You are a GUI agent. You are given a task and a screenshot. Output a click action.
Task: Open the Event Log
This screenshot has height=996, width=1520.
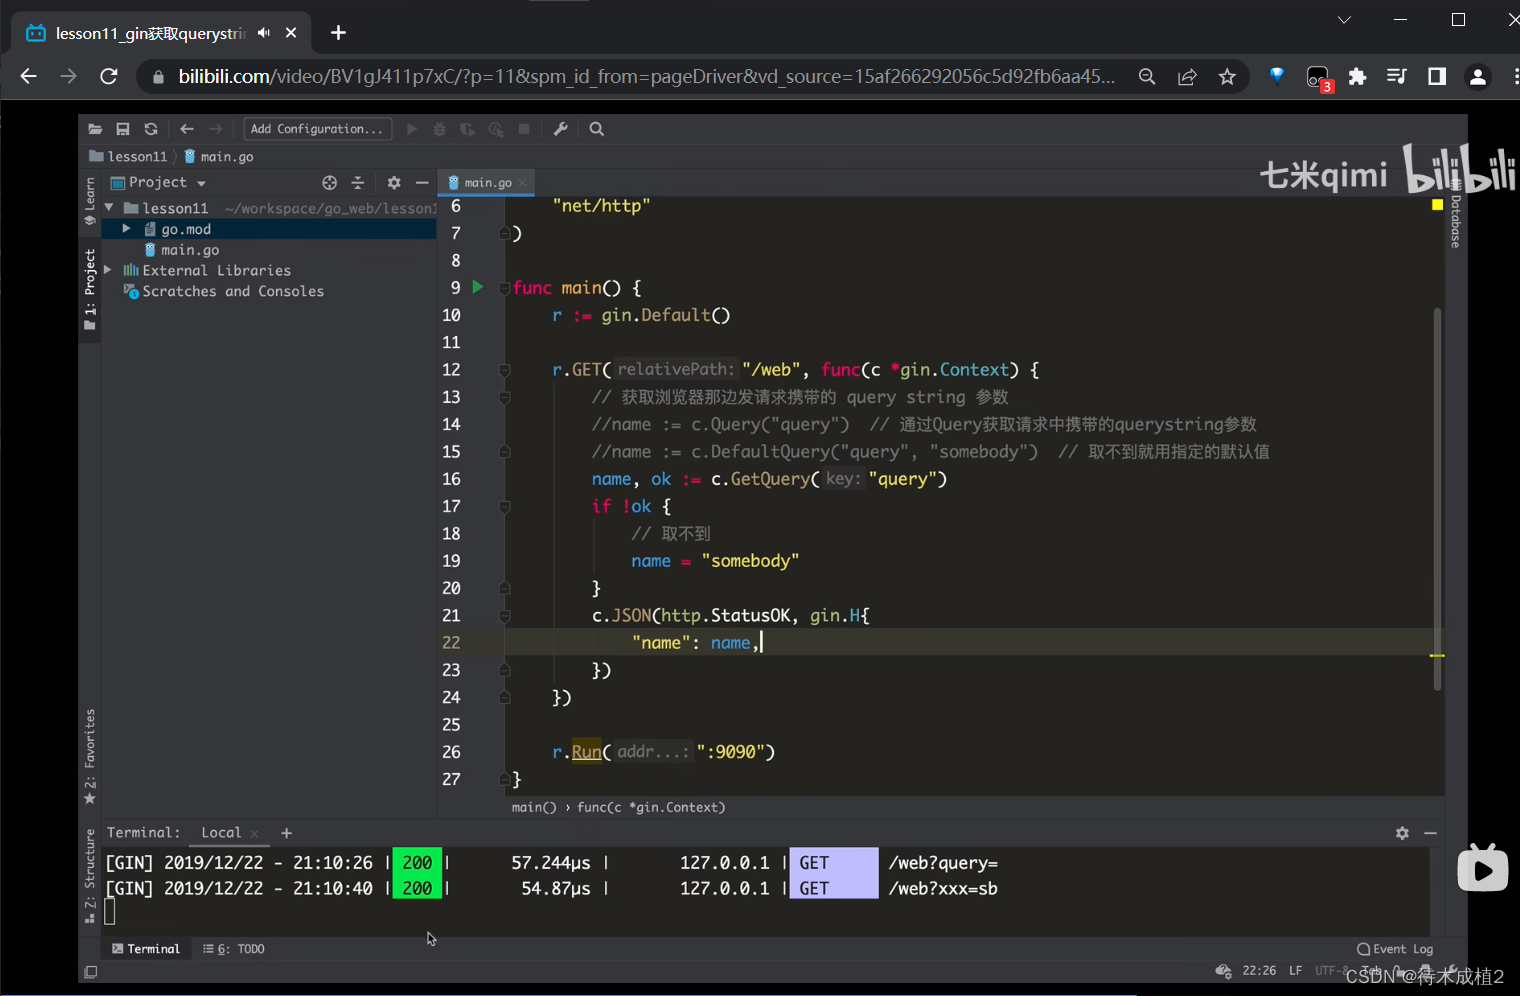[x=1395, y=949]
